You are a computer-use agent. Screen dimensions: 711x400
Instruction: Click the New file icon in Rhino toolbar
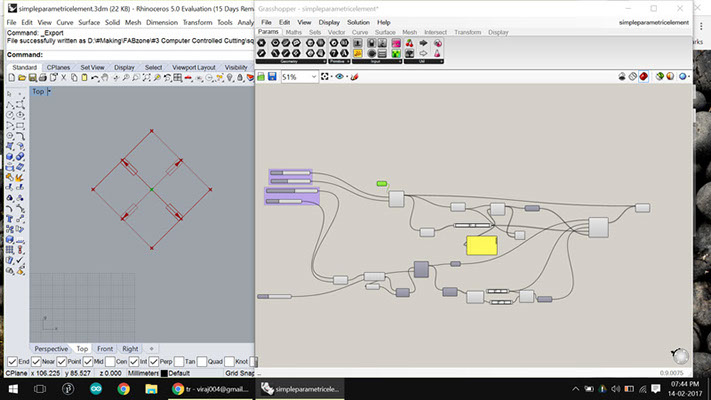click(x=12, y=78)
